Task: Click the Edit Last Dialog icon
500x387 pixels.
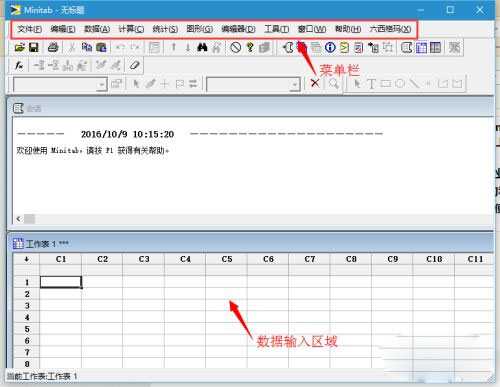Action: [x=154, y=47]
